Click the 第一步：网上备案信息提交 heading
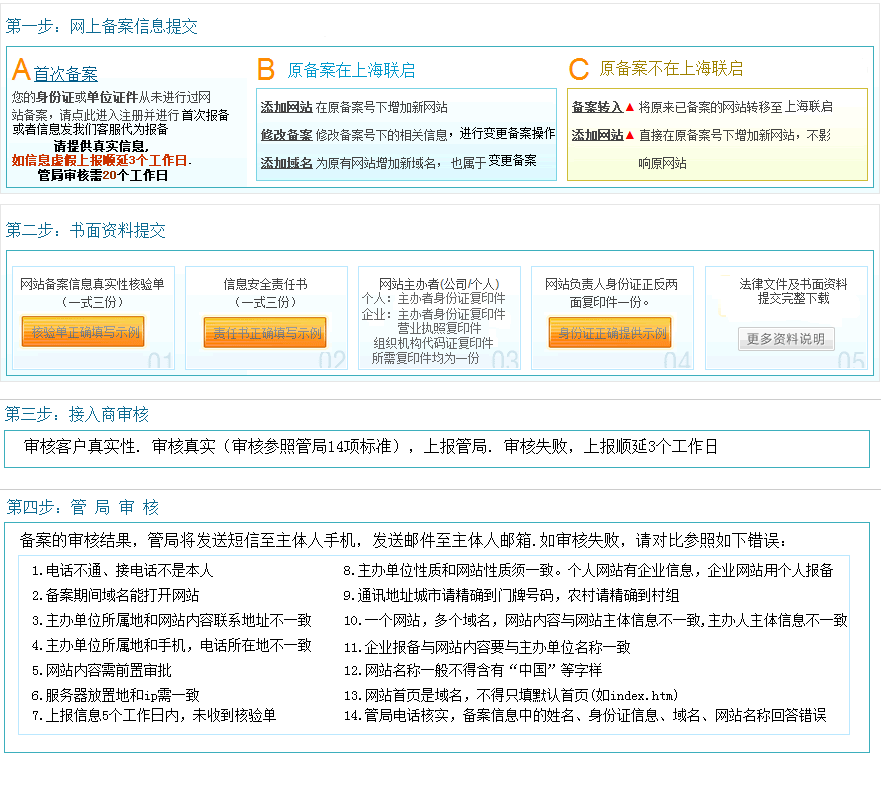The image size is (881, 788). coord(102,27)
